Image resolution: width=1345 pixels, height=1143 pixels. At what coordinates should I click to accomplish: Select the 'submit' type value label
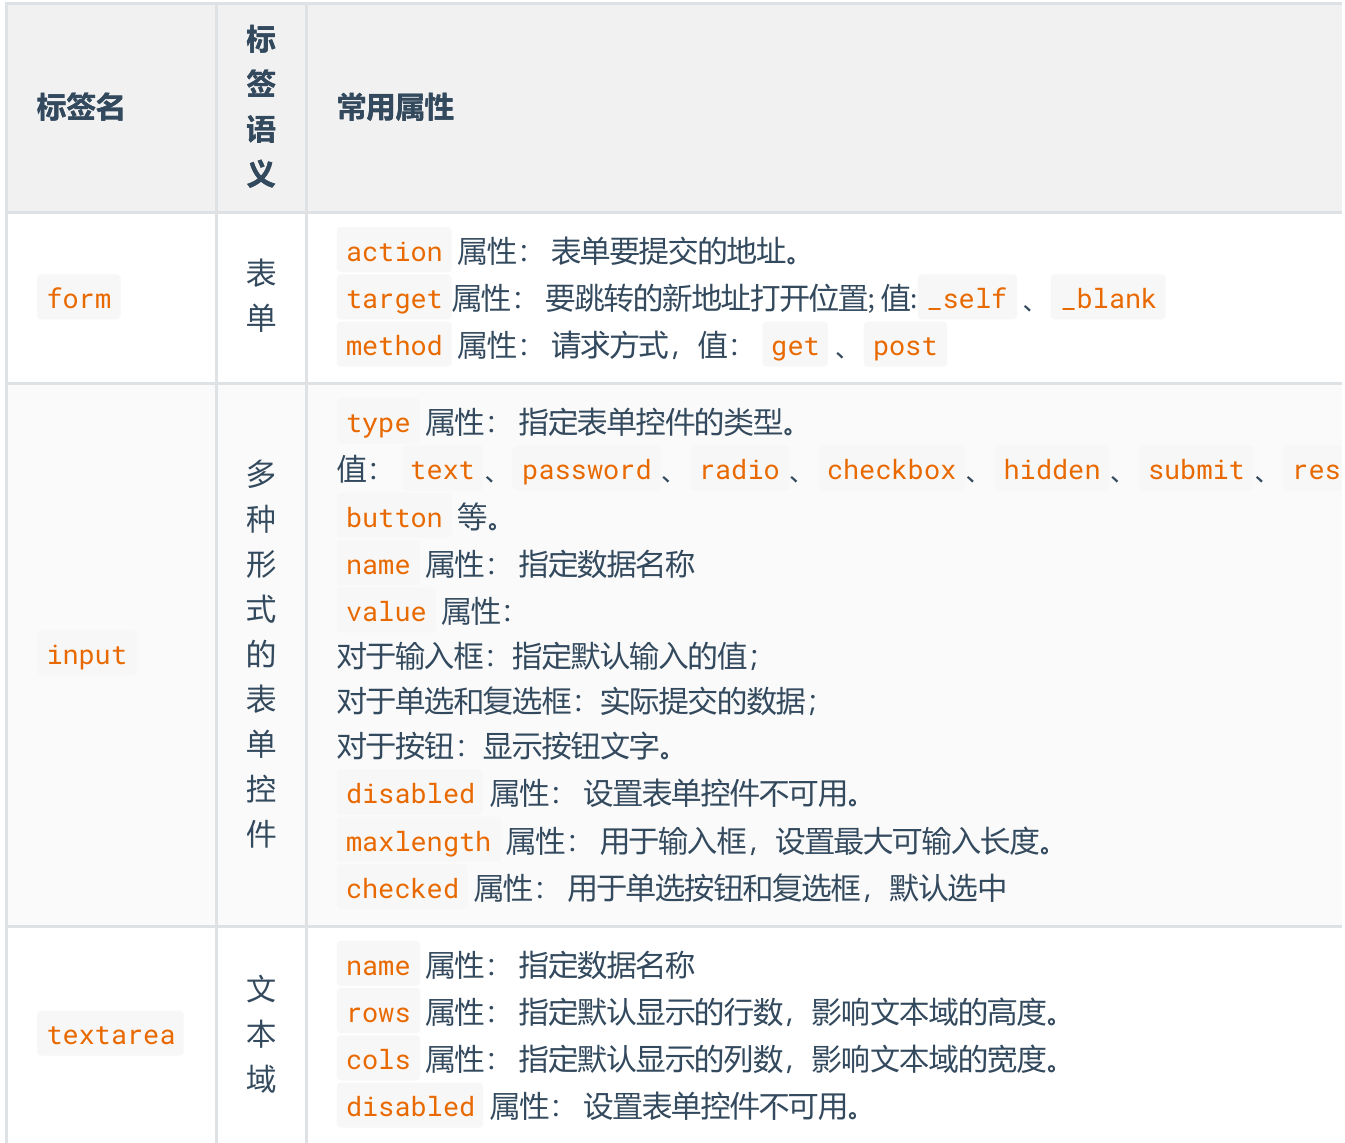pos(1195,470)
